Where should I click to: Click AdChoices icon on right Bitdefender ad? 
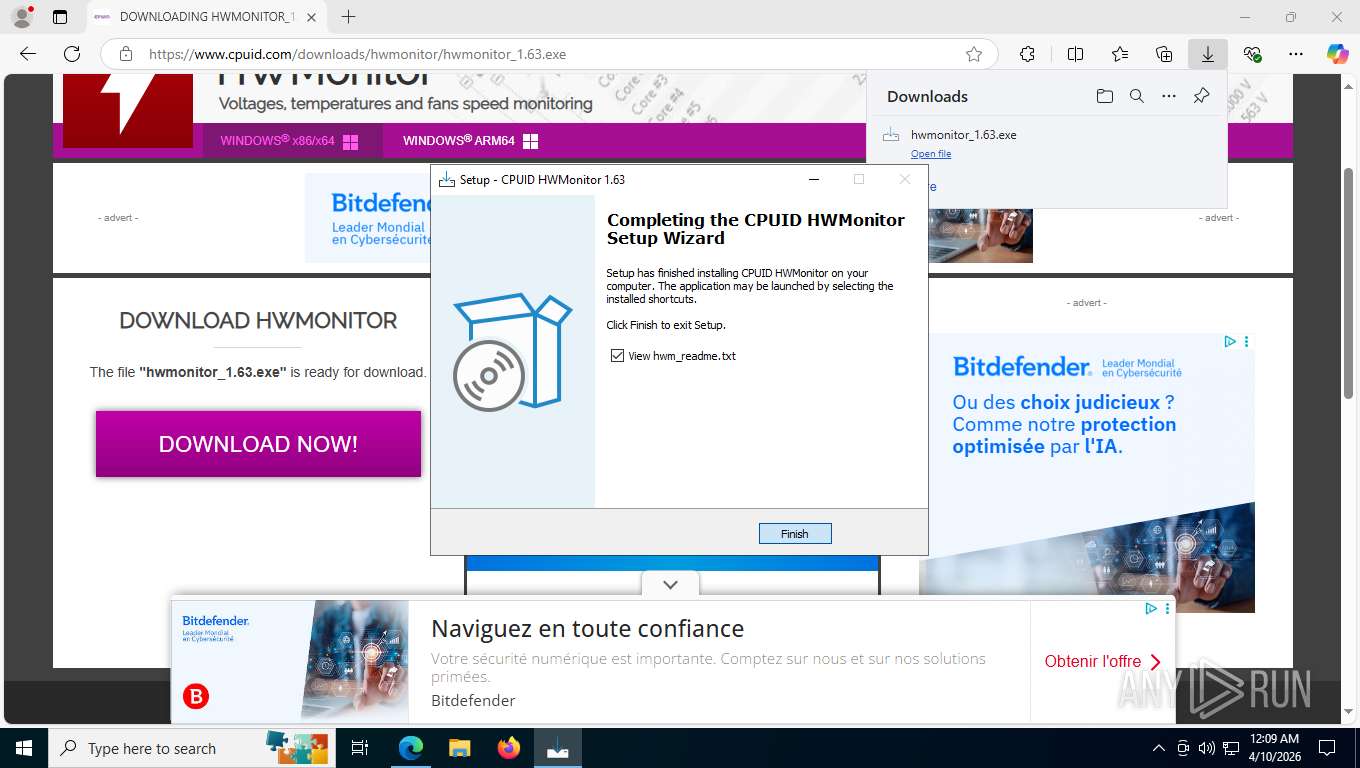(x=1230, y=341)
